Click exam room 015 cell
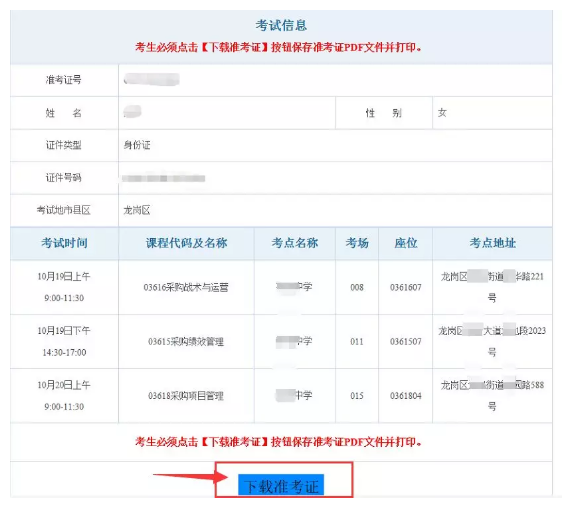The height and width of the screenshot is (508, 563). pos(357,396)
